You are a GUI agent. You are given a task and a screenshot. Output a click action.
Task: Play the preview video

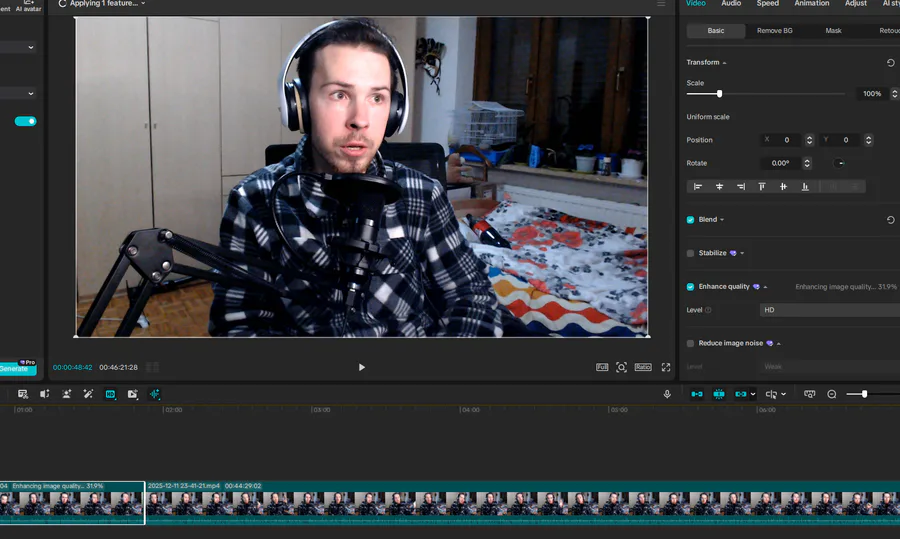pyautogui.click(x=362, y=367)
